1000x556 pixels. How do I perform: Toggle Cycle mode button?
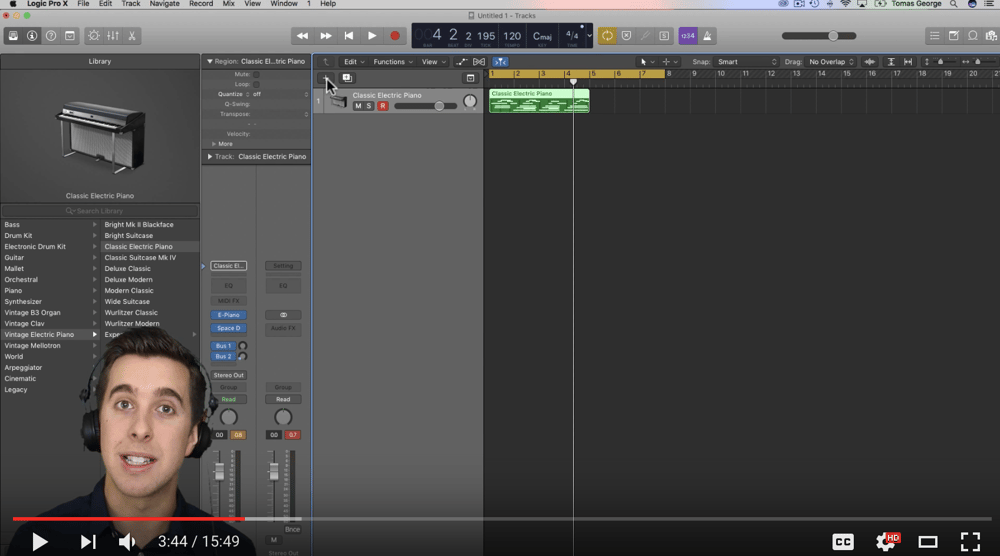tap(607, 36)
